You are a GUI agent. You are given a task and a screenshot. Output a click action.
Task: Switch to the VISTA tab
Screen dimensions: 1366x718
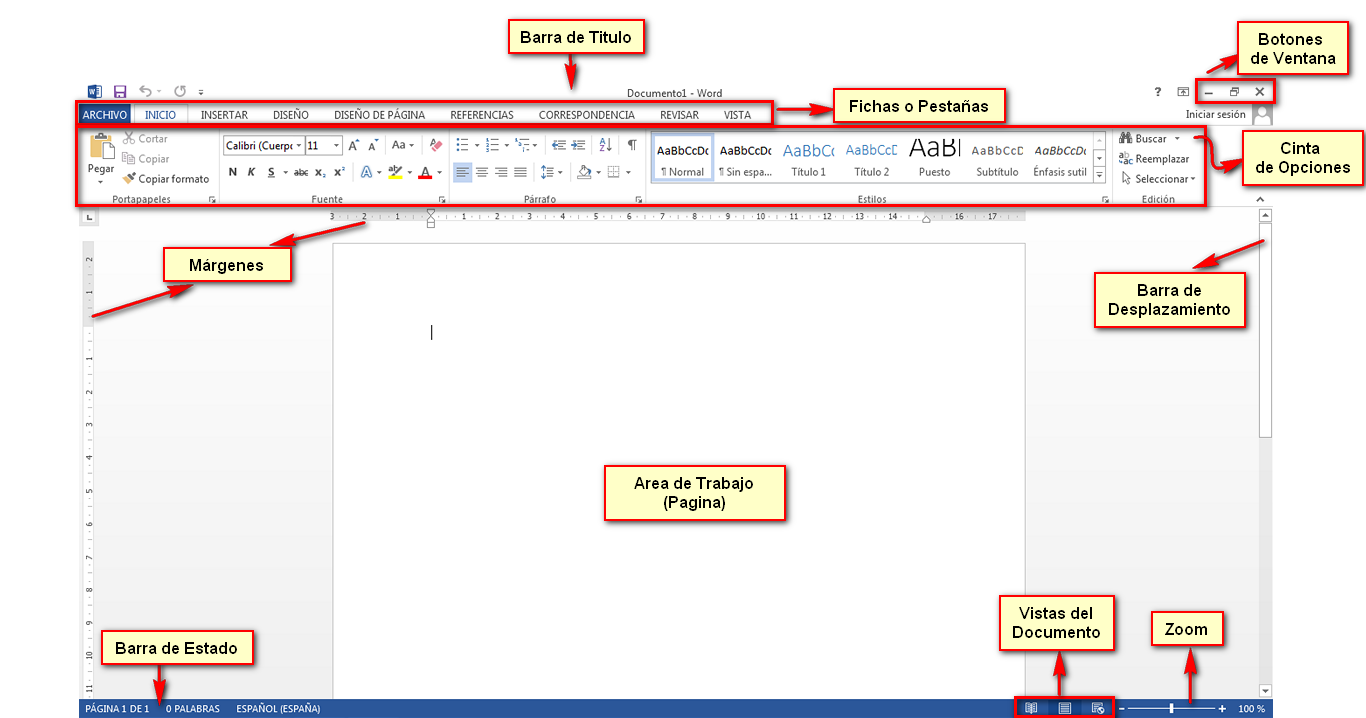click(x=737, y=115)
